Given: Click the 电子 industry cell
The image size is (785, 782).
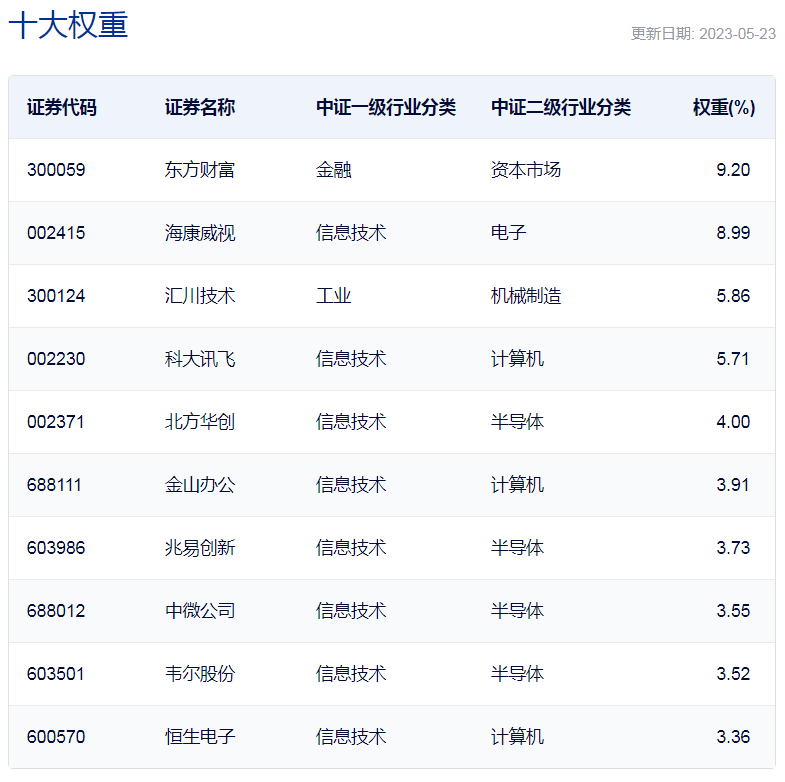Looking at the screenshot, I should pos(508,233).
